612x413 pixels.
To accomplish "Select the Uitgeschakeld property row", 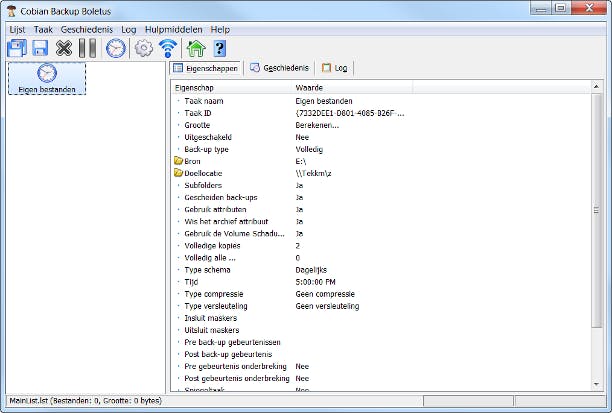I will (x=382, y=137).
